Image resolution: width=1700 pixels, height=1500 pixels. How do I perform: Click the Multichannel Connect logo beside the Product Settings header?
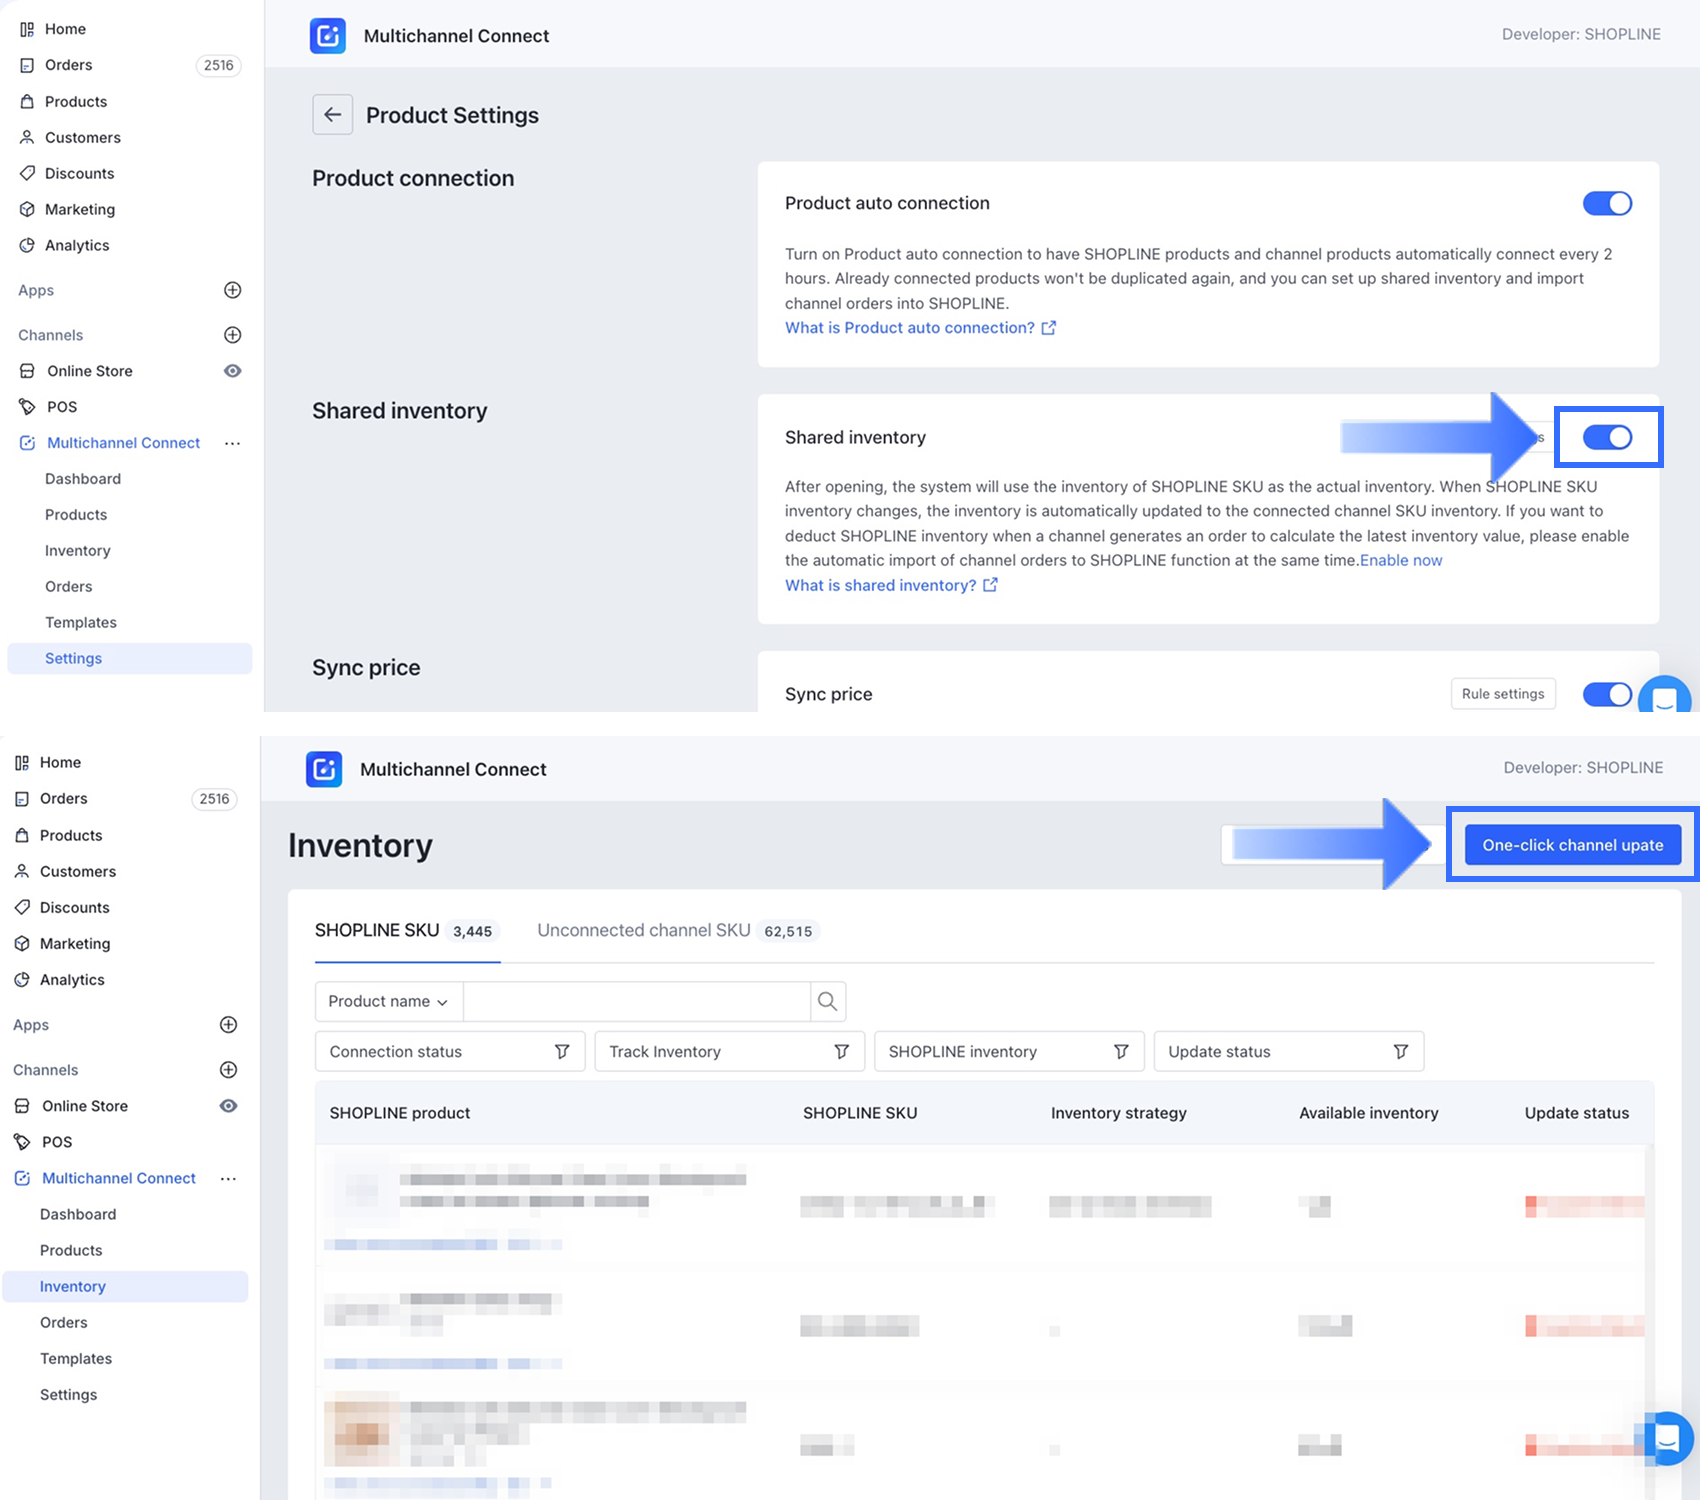pos(328,36)
